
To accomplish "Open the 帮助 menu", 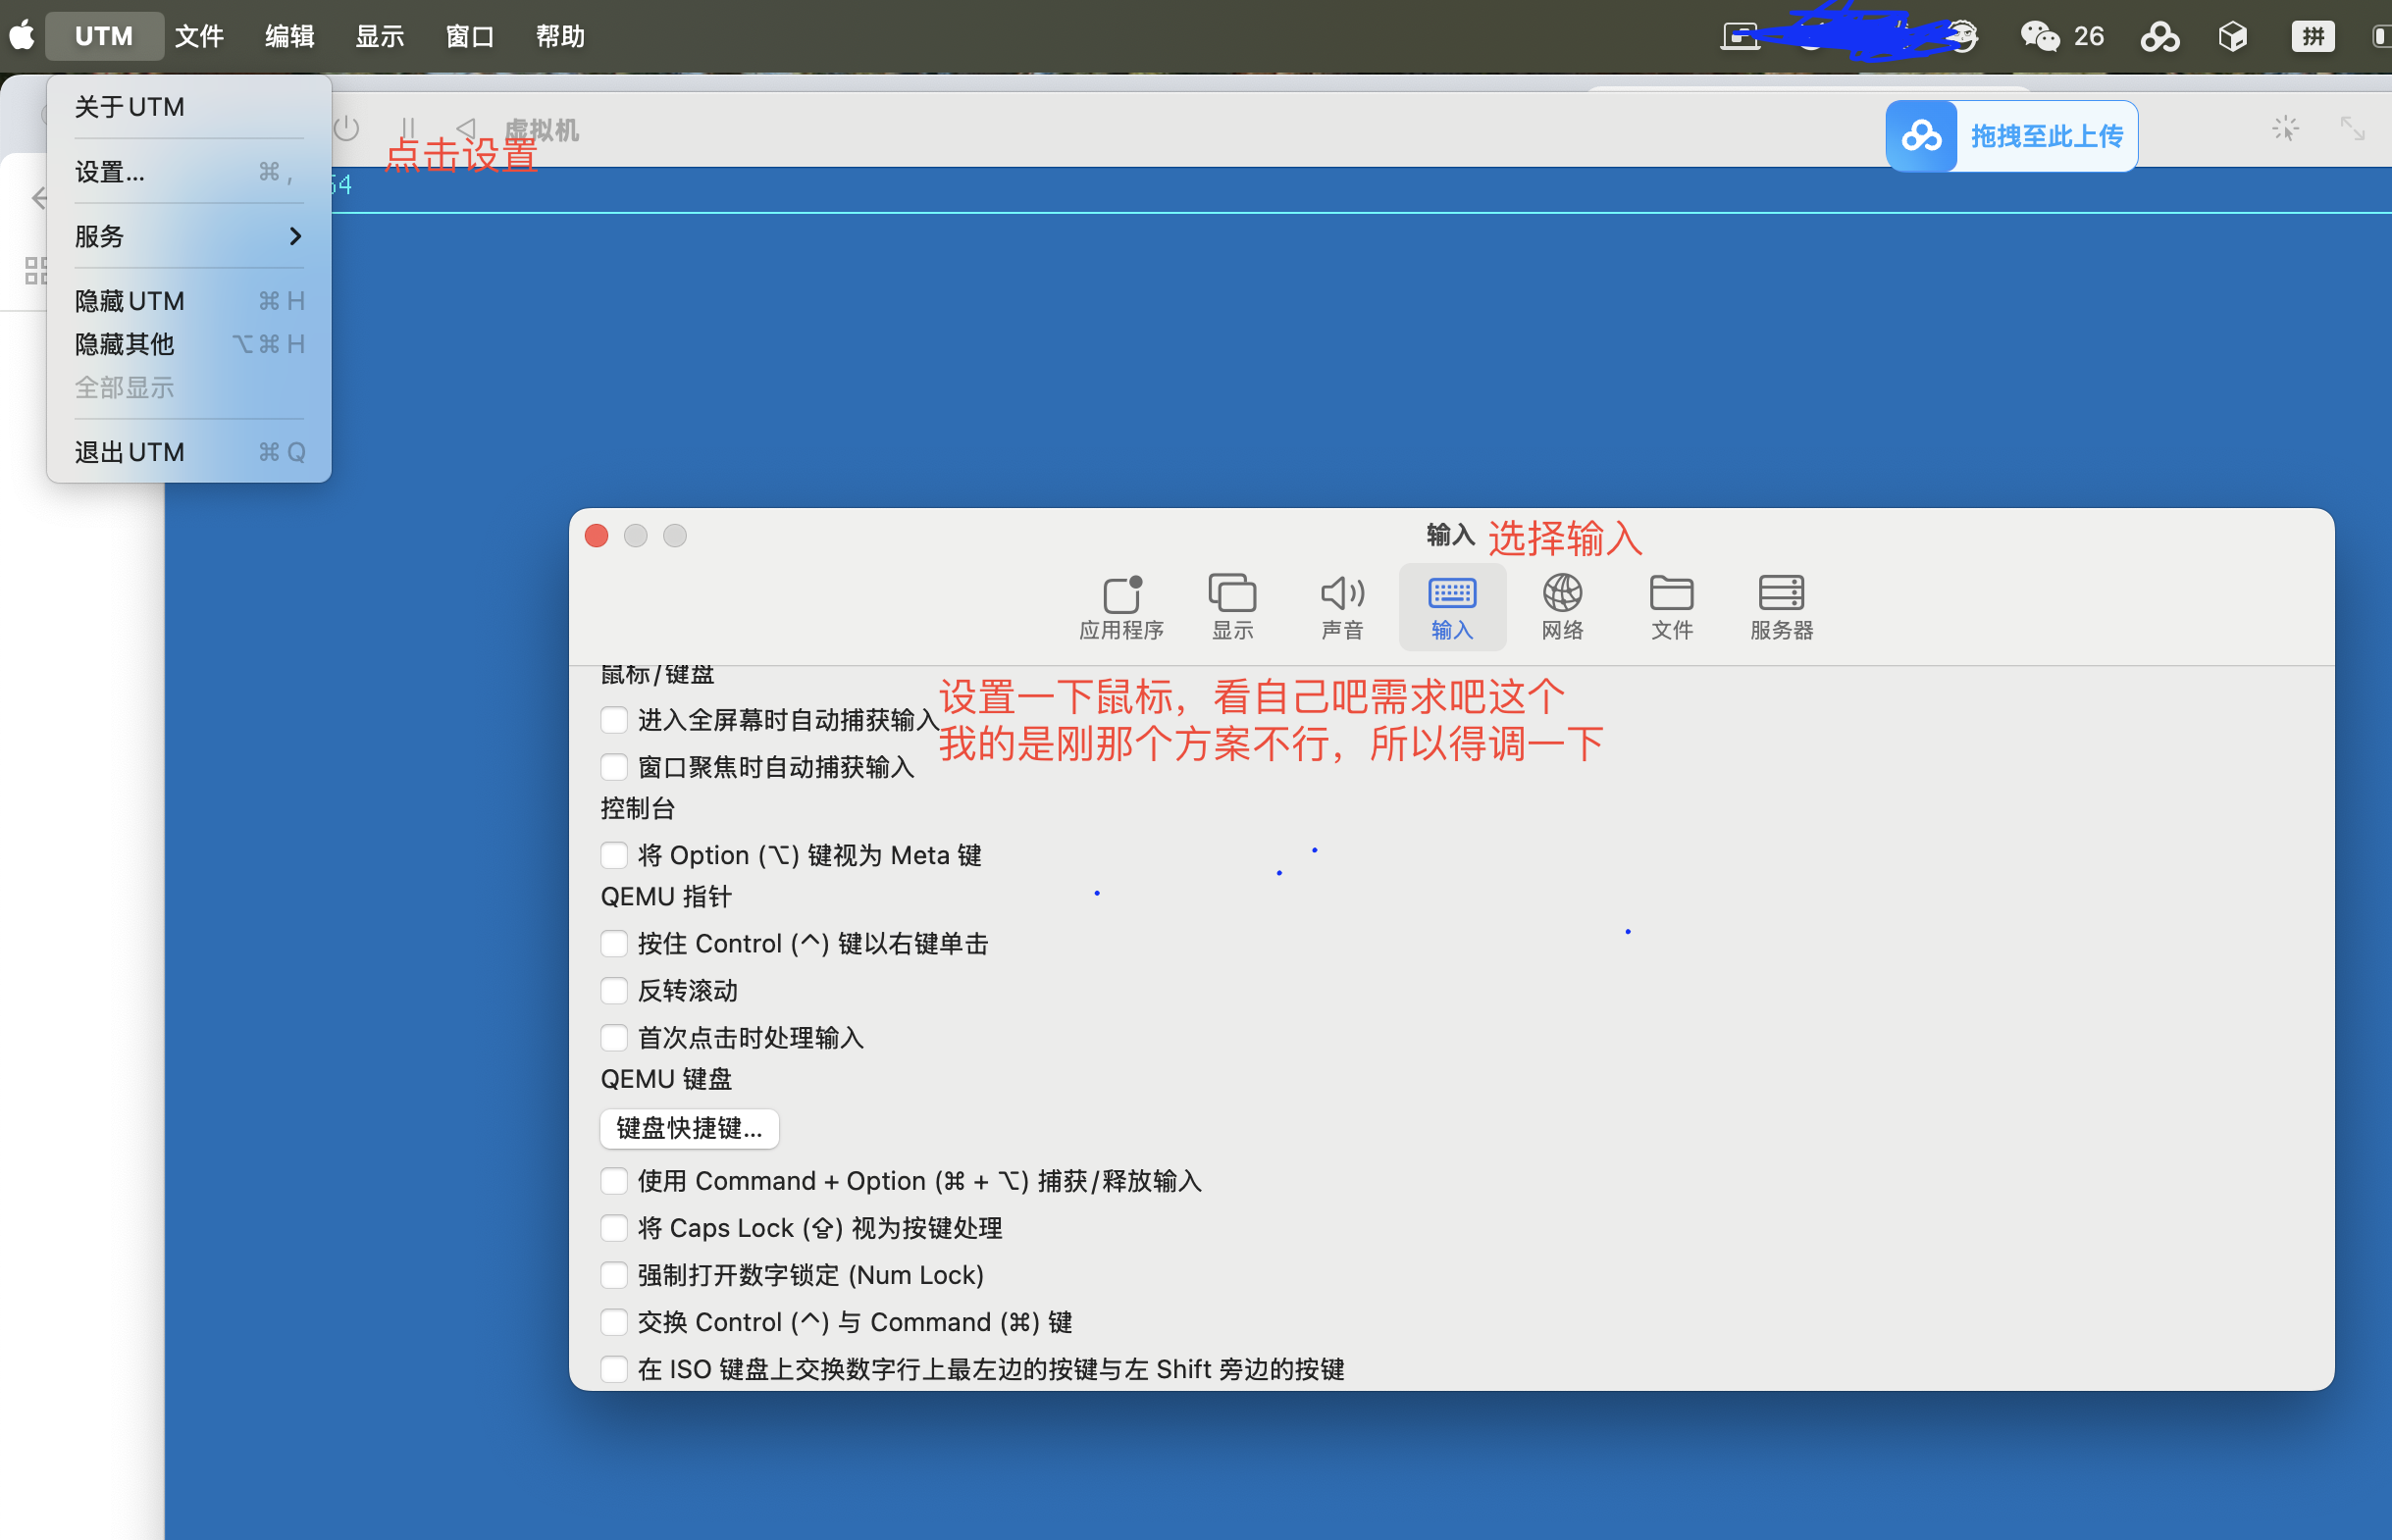I will coord(560,36).
